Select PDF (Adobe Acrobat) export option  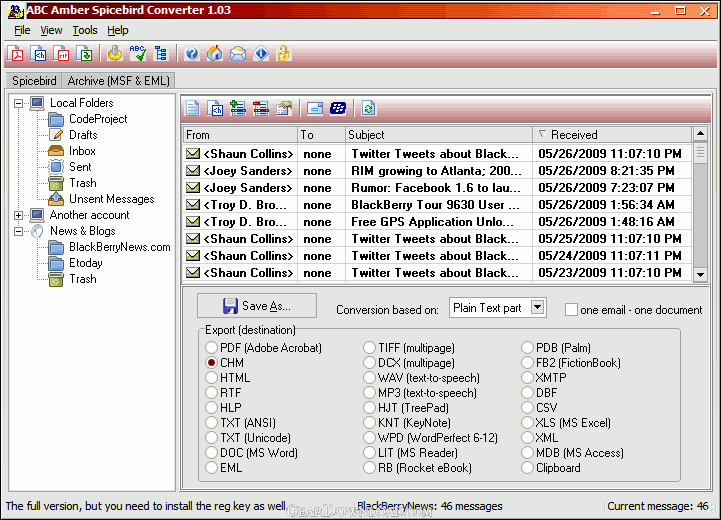point(263,348)
